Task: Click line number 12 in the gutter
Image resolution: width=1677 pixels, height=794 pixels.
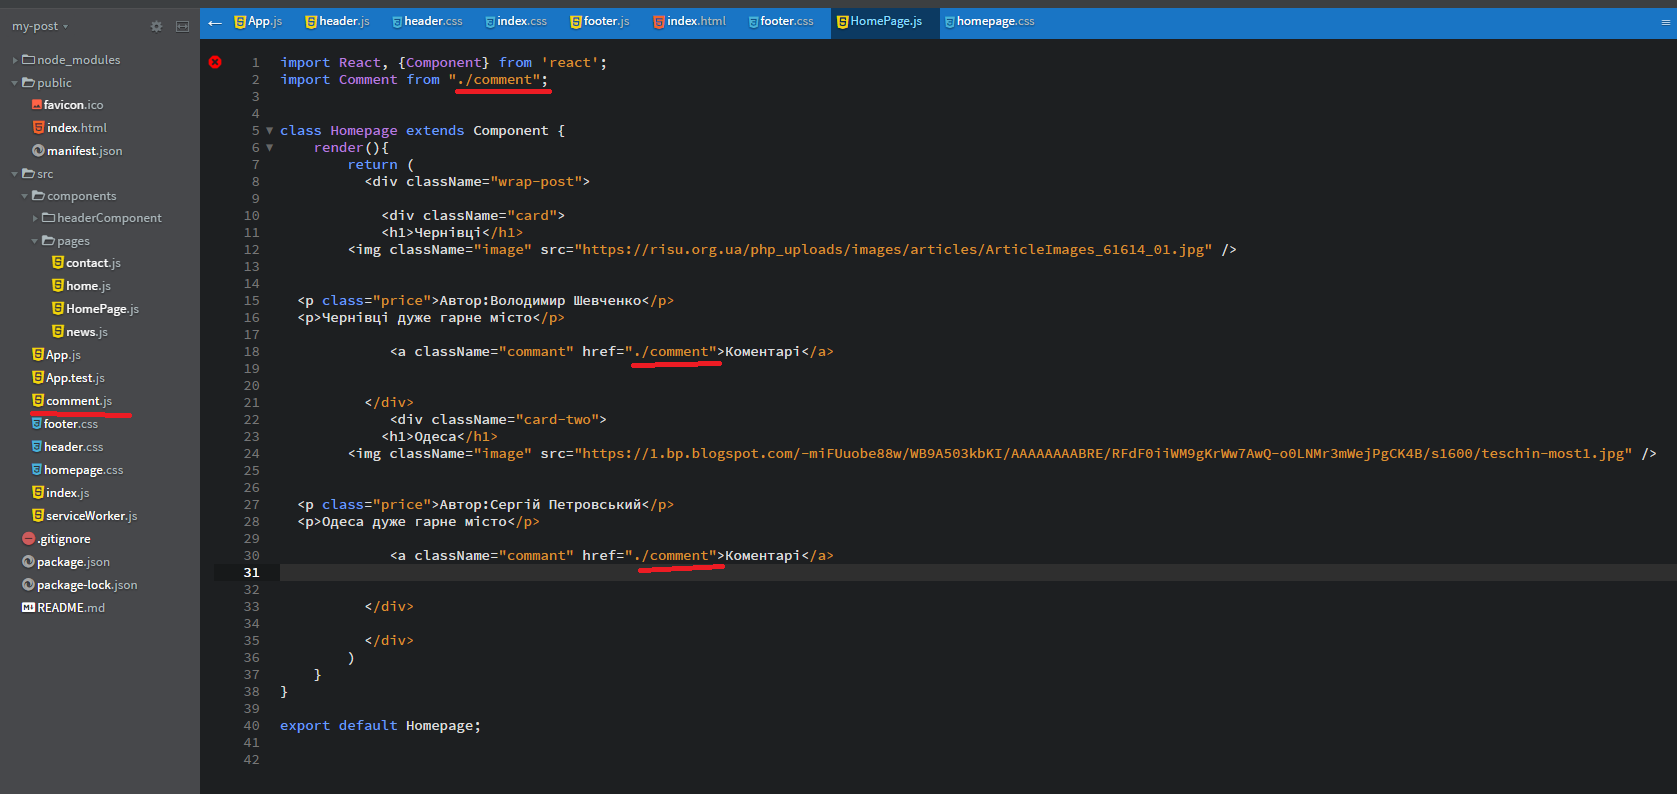Action: (251, 250)
